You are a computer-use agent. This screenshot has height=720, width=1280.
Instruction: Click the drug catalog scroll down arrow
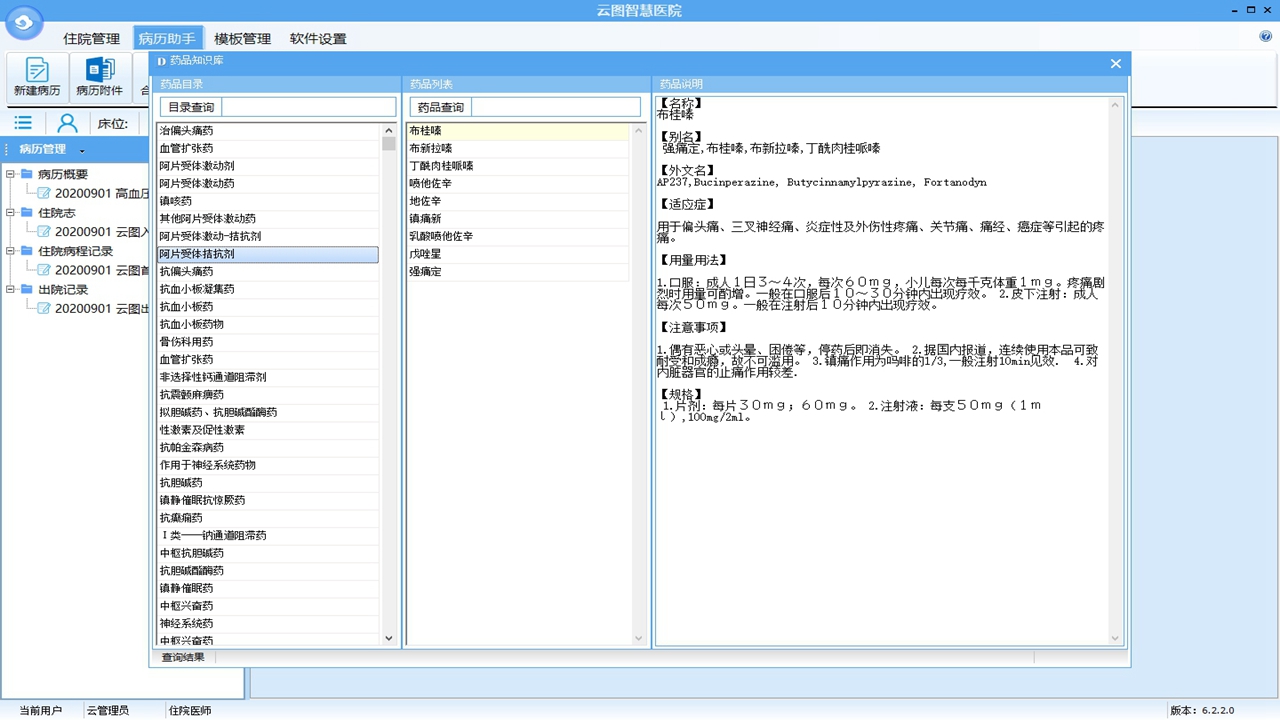[389, 638]
